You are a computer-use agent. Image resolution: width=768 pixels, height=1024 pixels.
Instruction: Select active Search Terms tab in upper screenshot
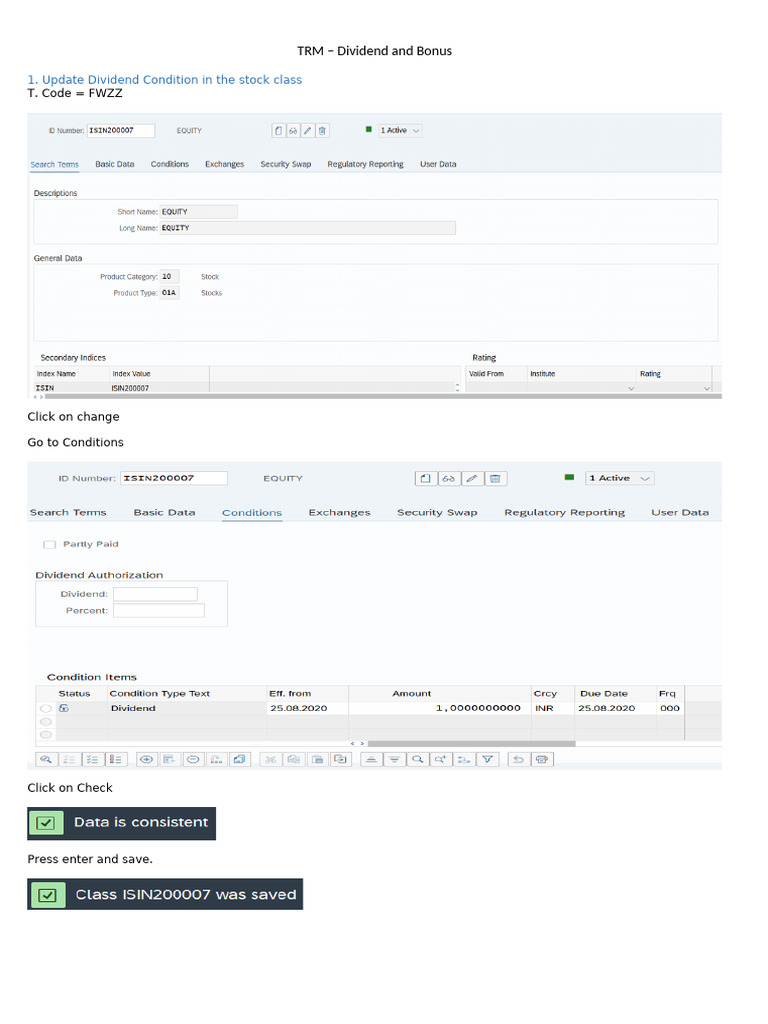click(54, 165)
